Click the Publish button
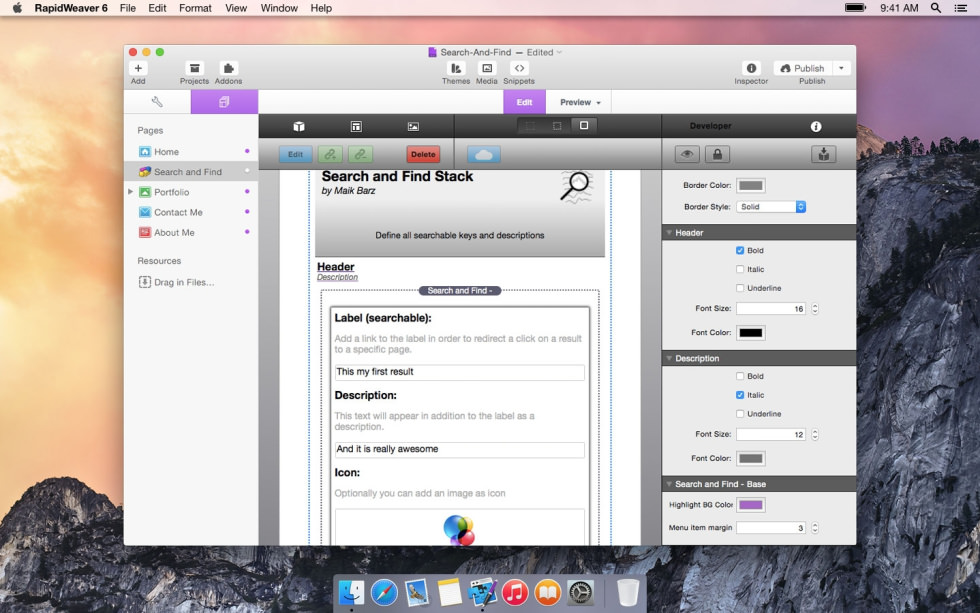 (803, 68)
